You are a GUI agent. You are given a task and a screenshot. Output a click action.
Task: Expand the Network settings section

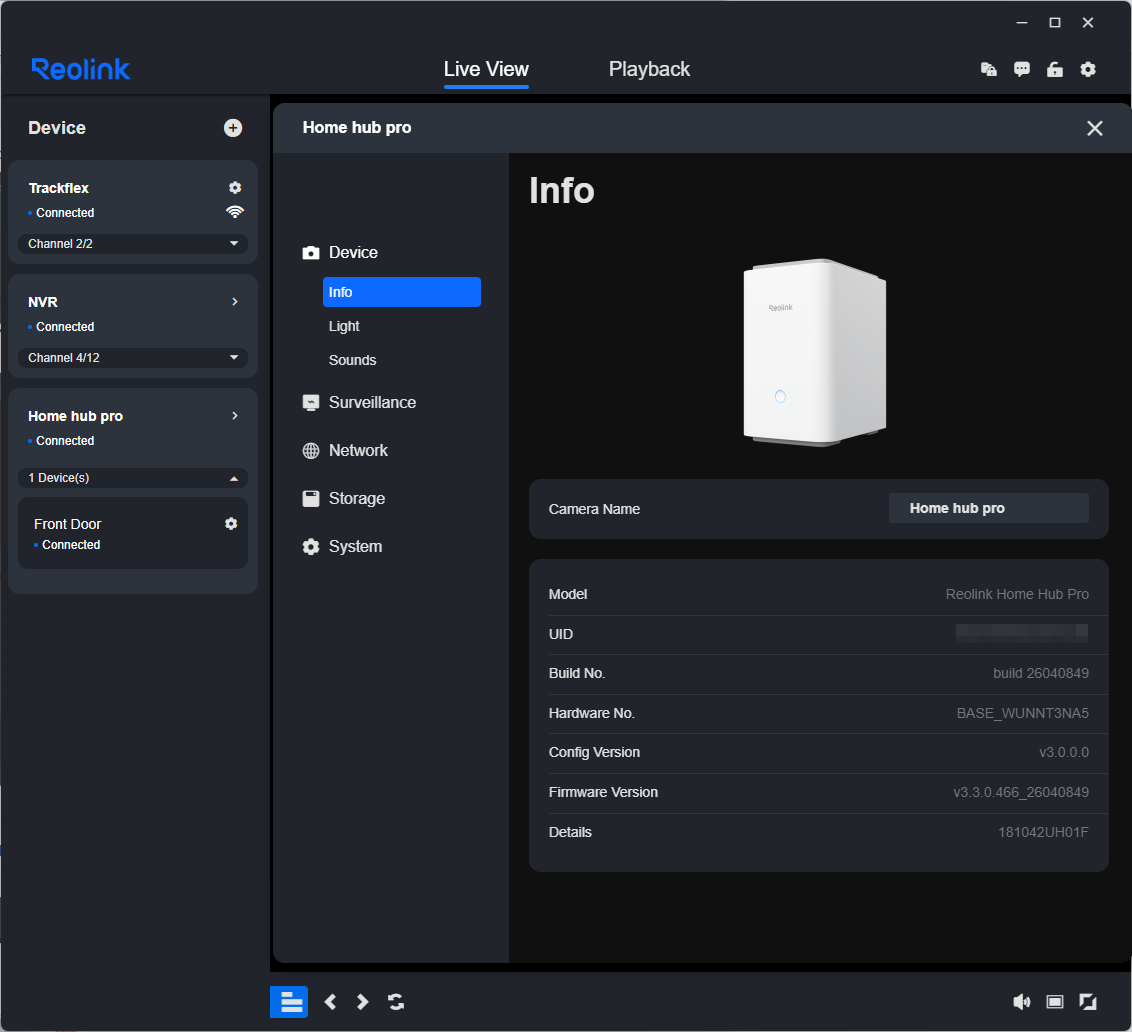coord(358,451)
